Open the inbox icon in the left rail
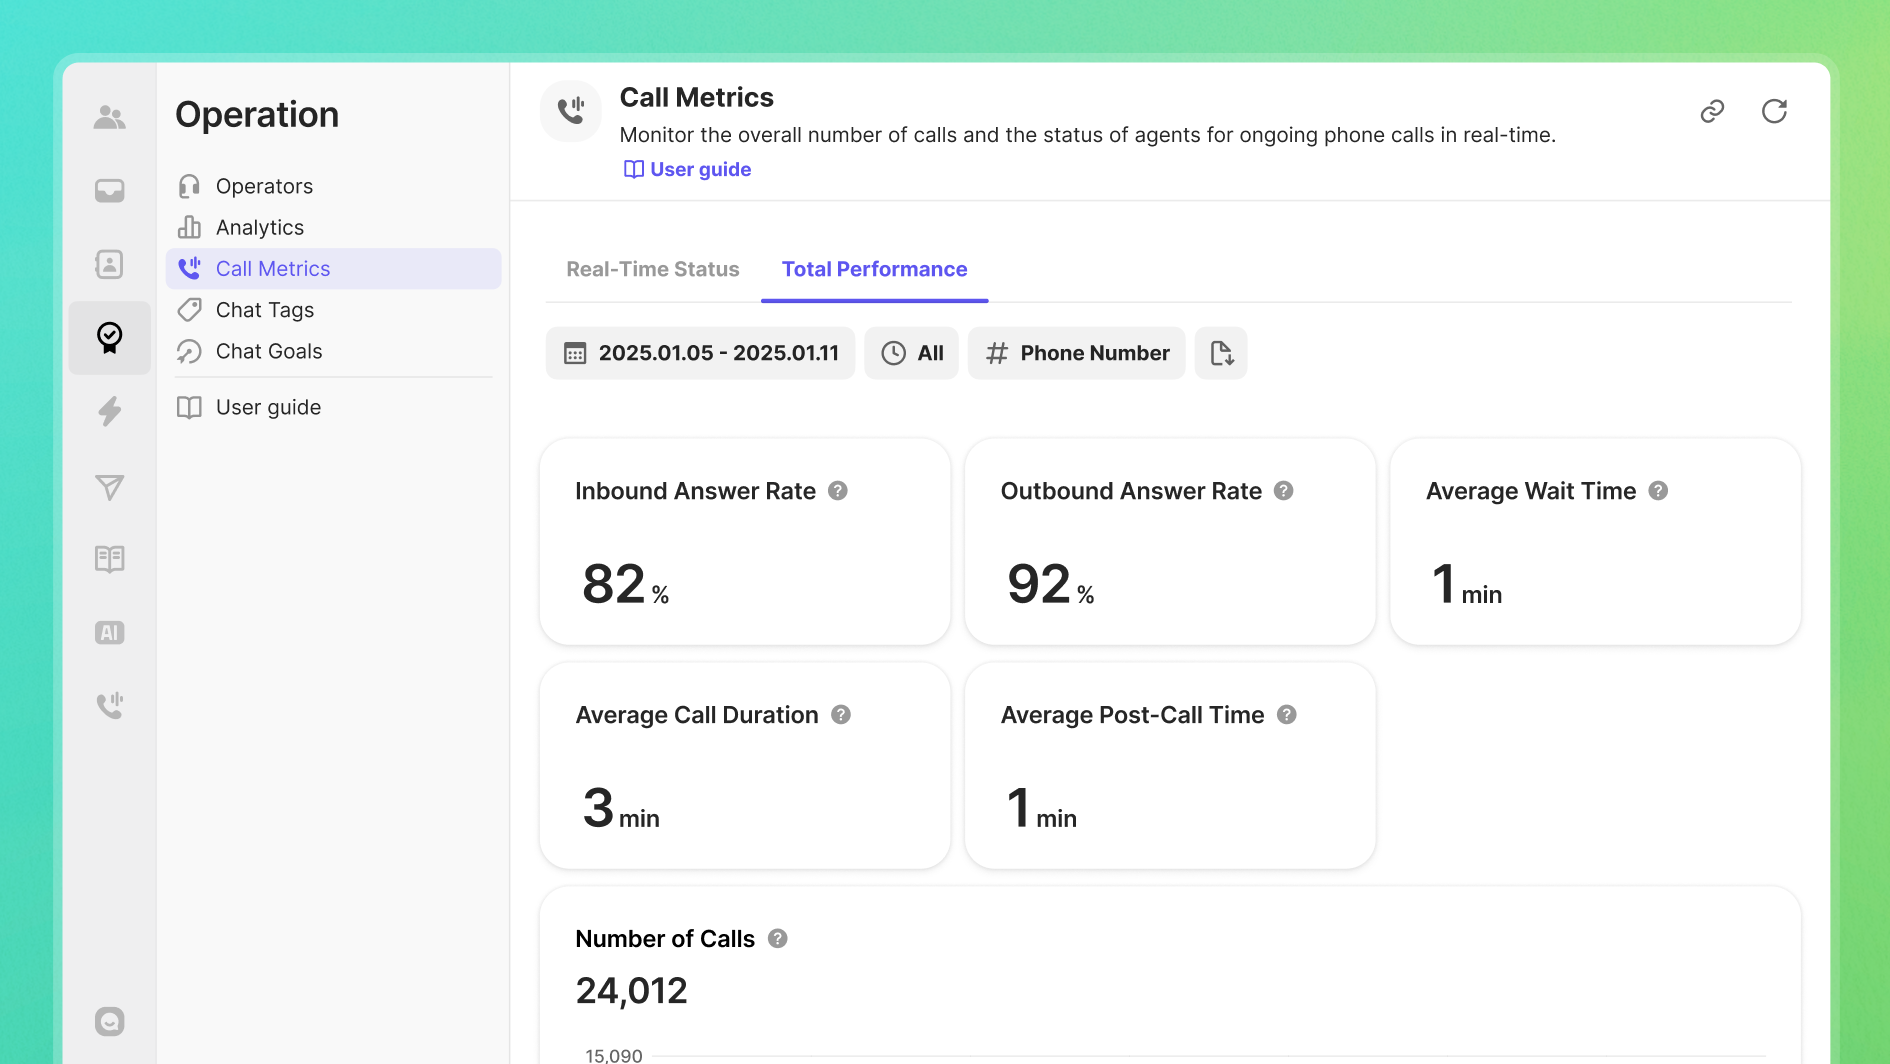1890x1064 pixels. click(x=109, y=190)
